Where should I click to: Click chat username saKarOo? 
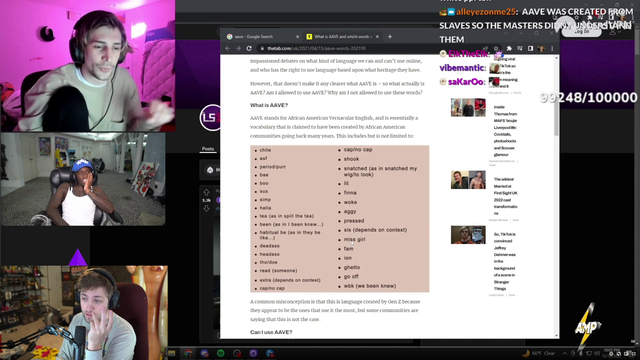466,82
